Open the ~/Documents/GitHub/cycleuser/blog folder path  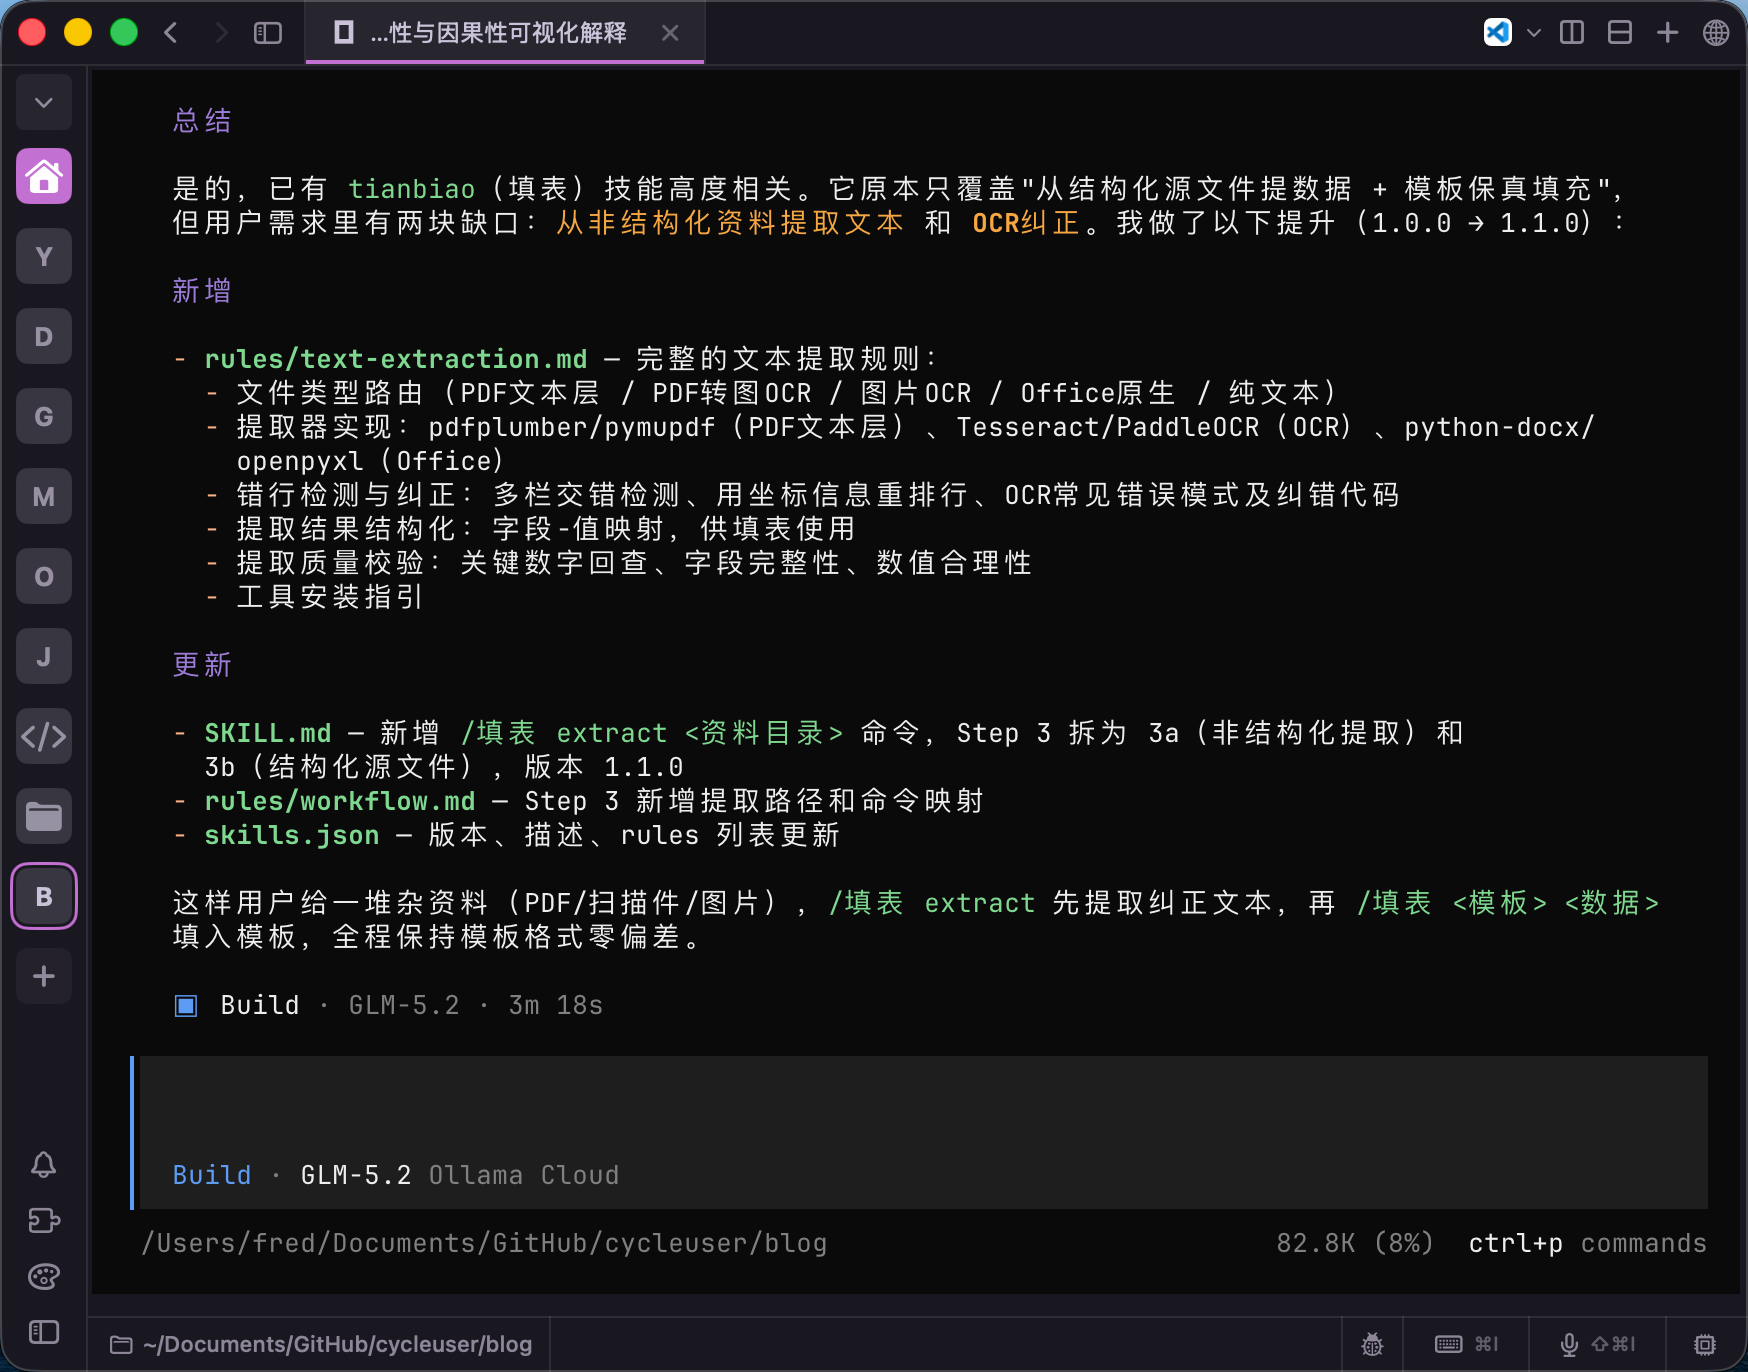pos(321,1344)
